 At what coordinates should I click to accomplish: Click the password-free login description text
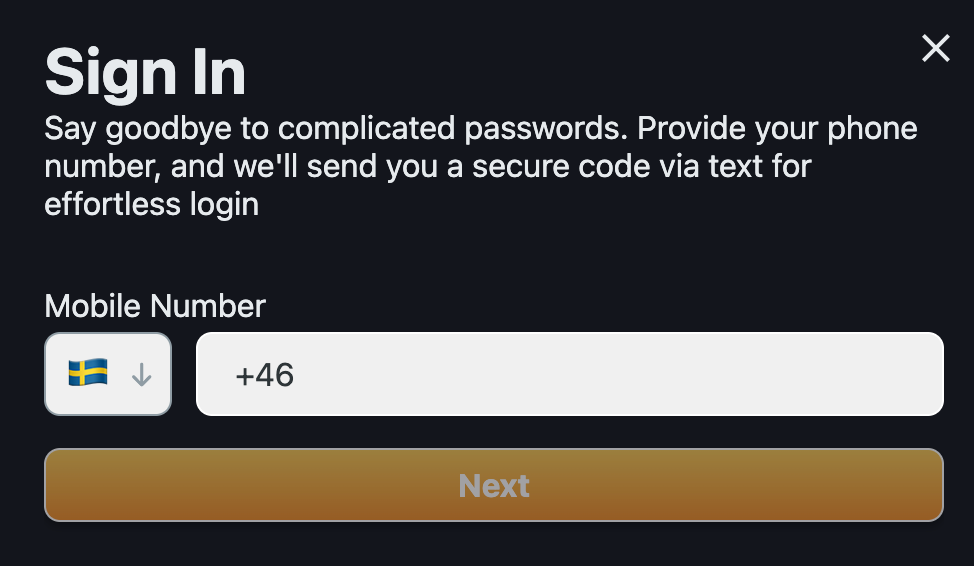point(481,166)
